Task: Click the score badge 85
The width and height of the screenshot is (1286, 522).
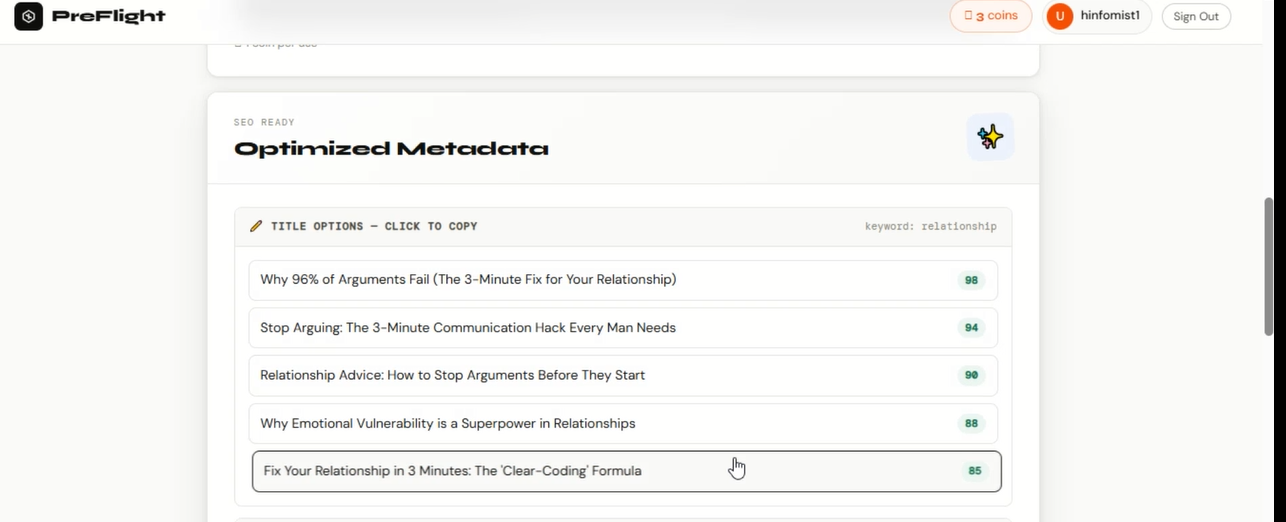Action: (974, 471)
